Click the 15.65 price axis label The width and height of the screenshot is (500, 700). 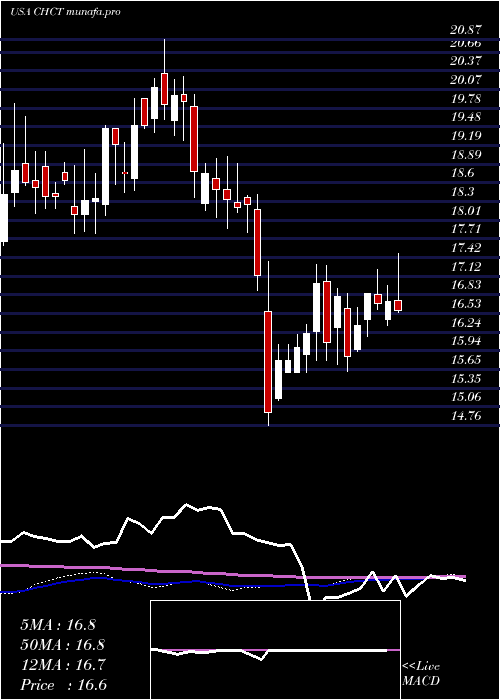(x=466, y=360)
